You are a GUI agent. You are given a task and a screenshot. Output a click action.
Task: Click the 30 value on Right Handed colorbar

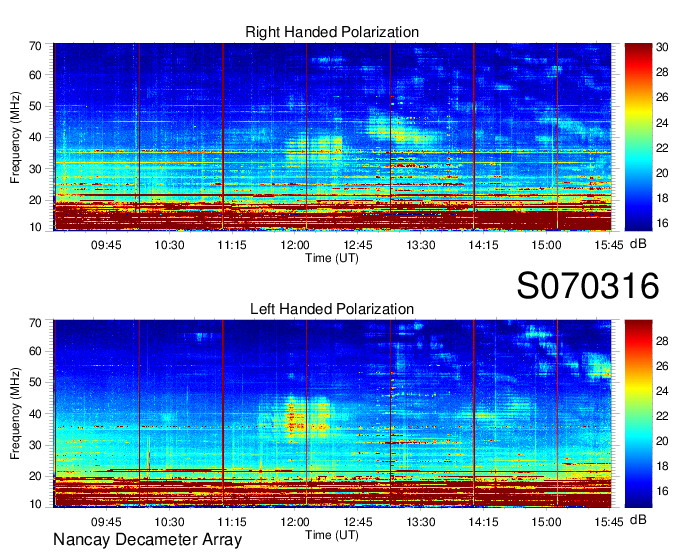tap(662, 47)
